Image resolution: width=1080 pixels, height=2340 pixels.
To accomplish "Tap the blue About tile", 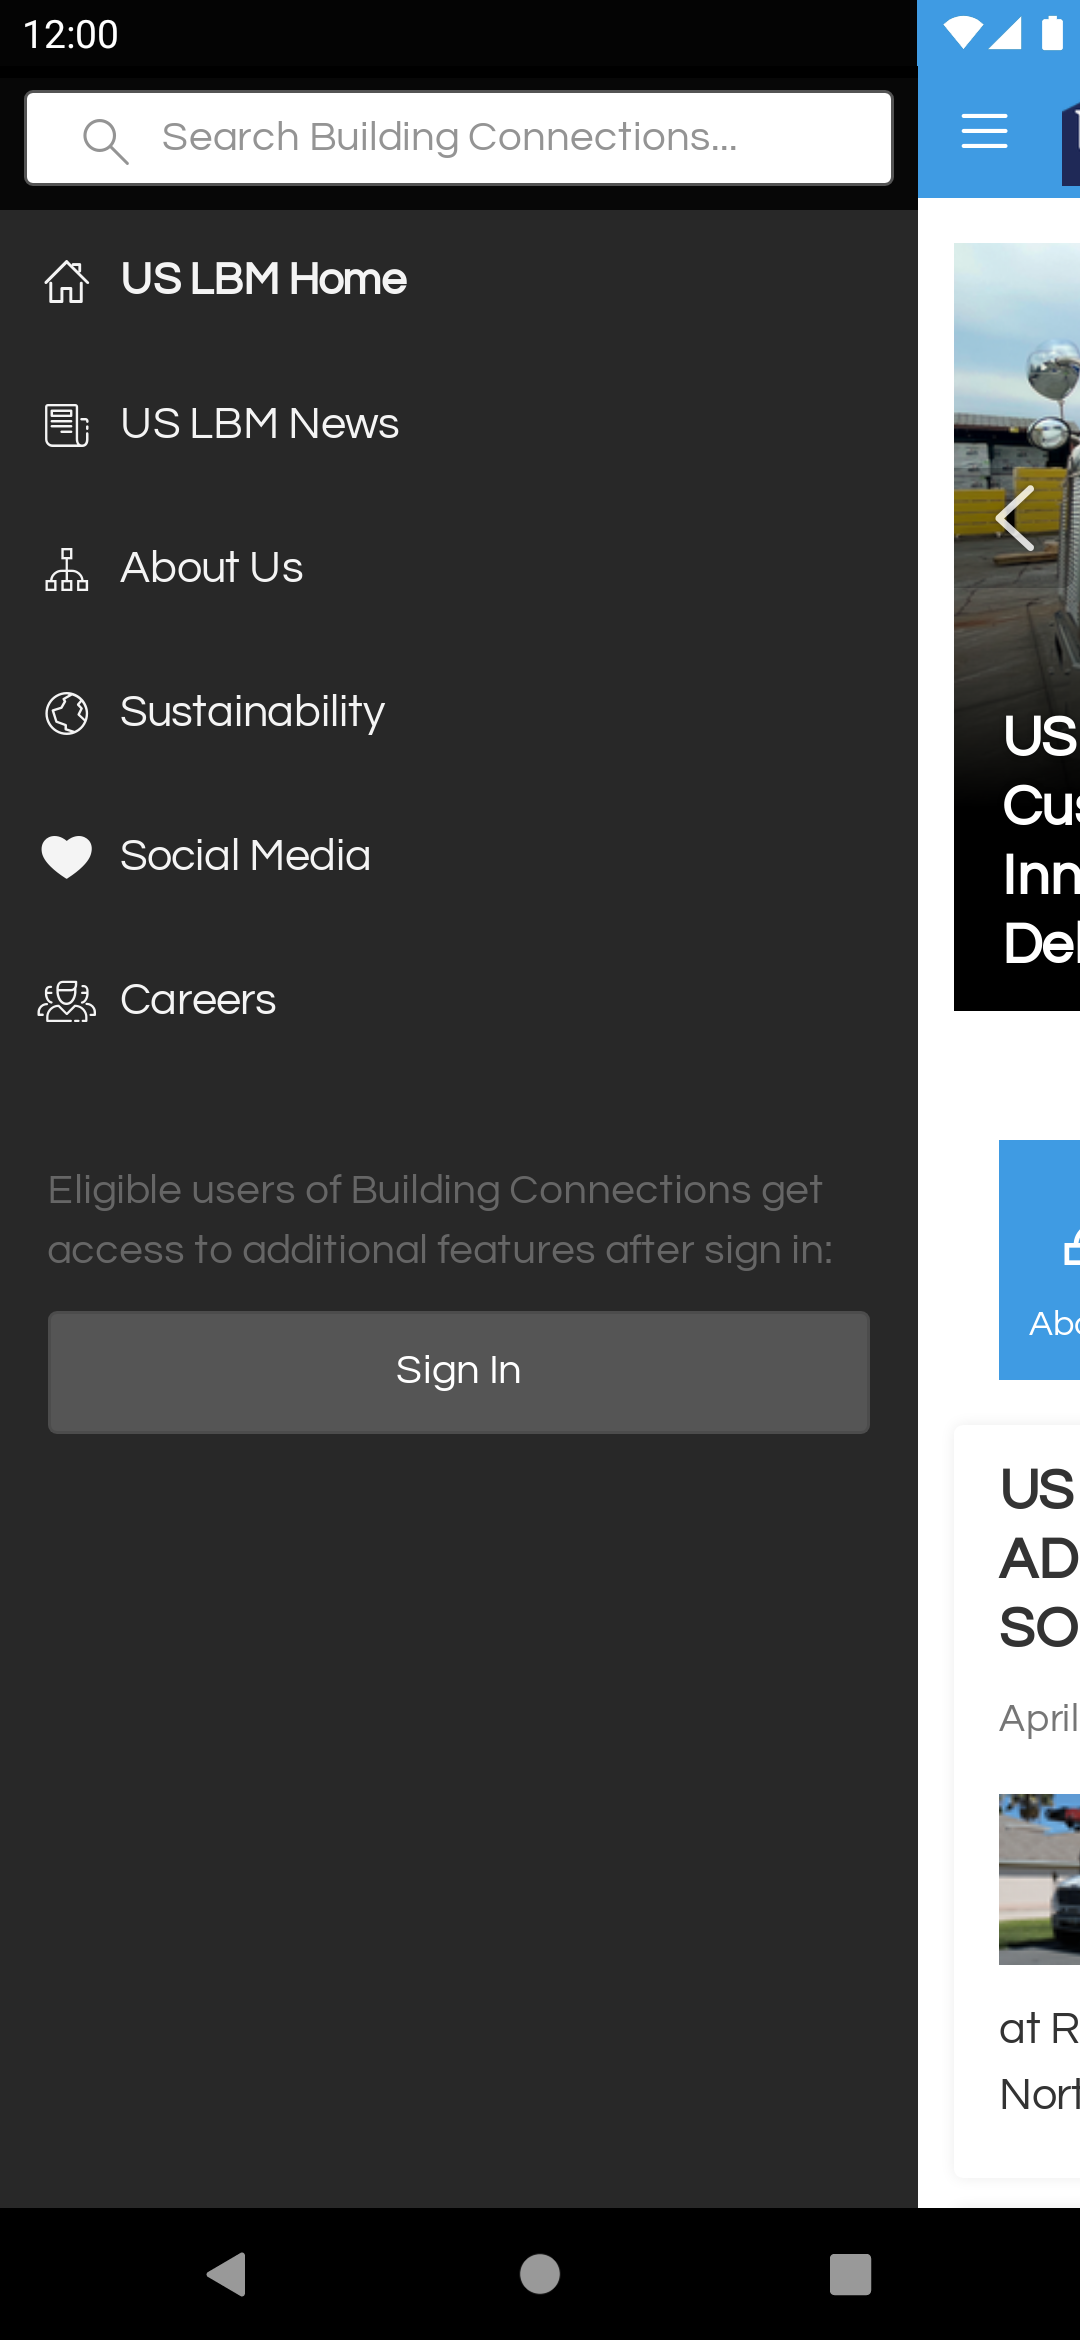I will 1040,1260.
